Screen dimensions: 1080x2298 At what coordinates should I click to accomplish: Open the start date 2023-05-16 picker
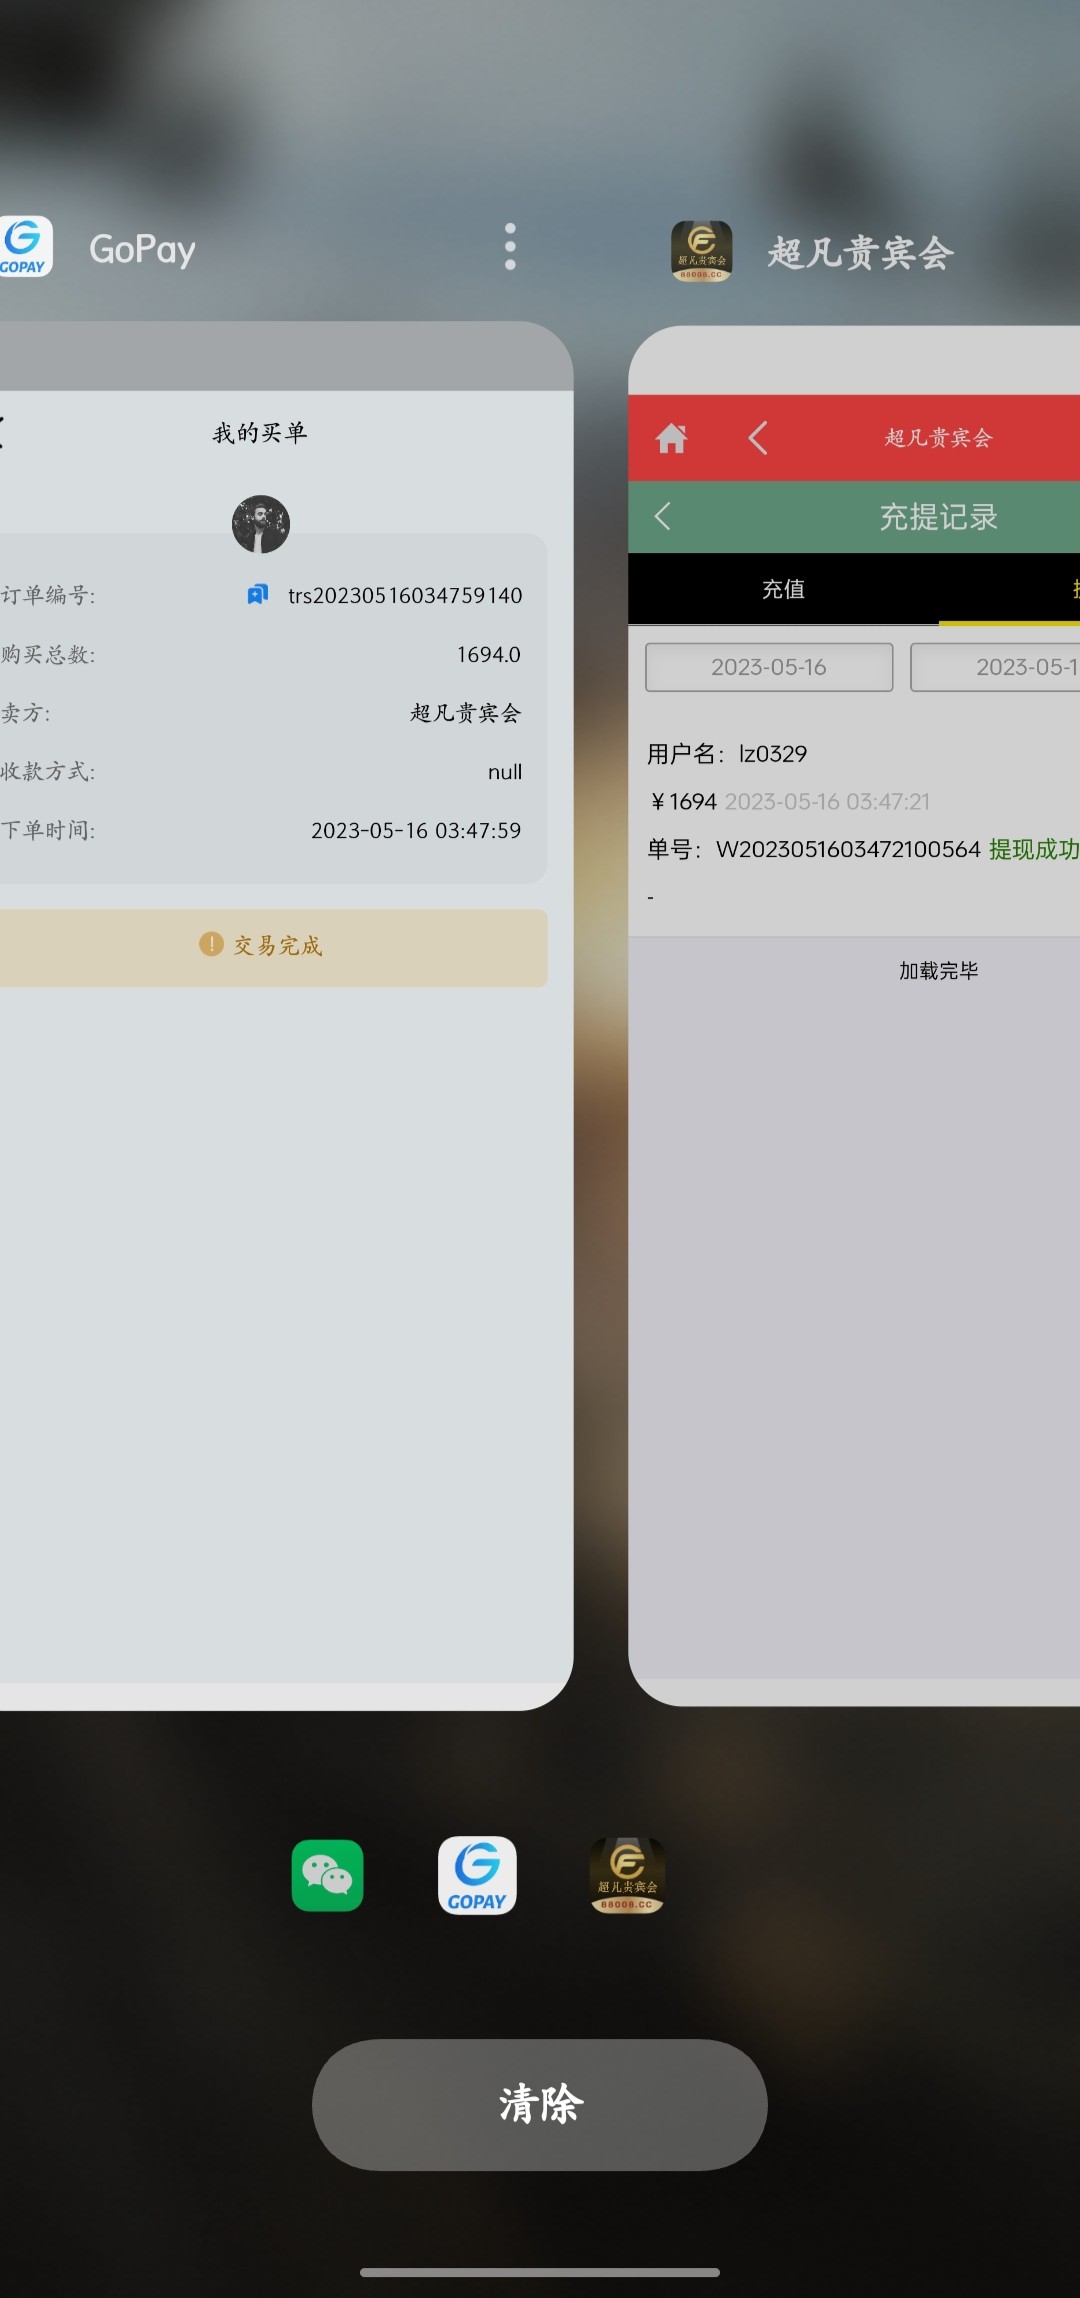pos(769,667)
